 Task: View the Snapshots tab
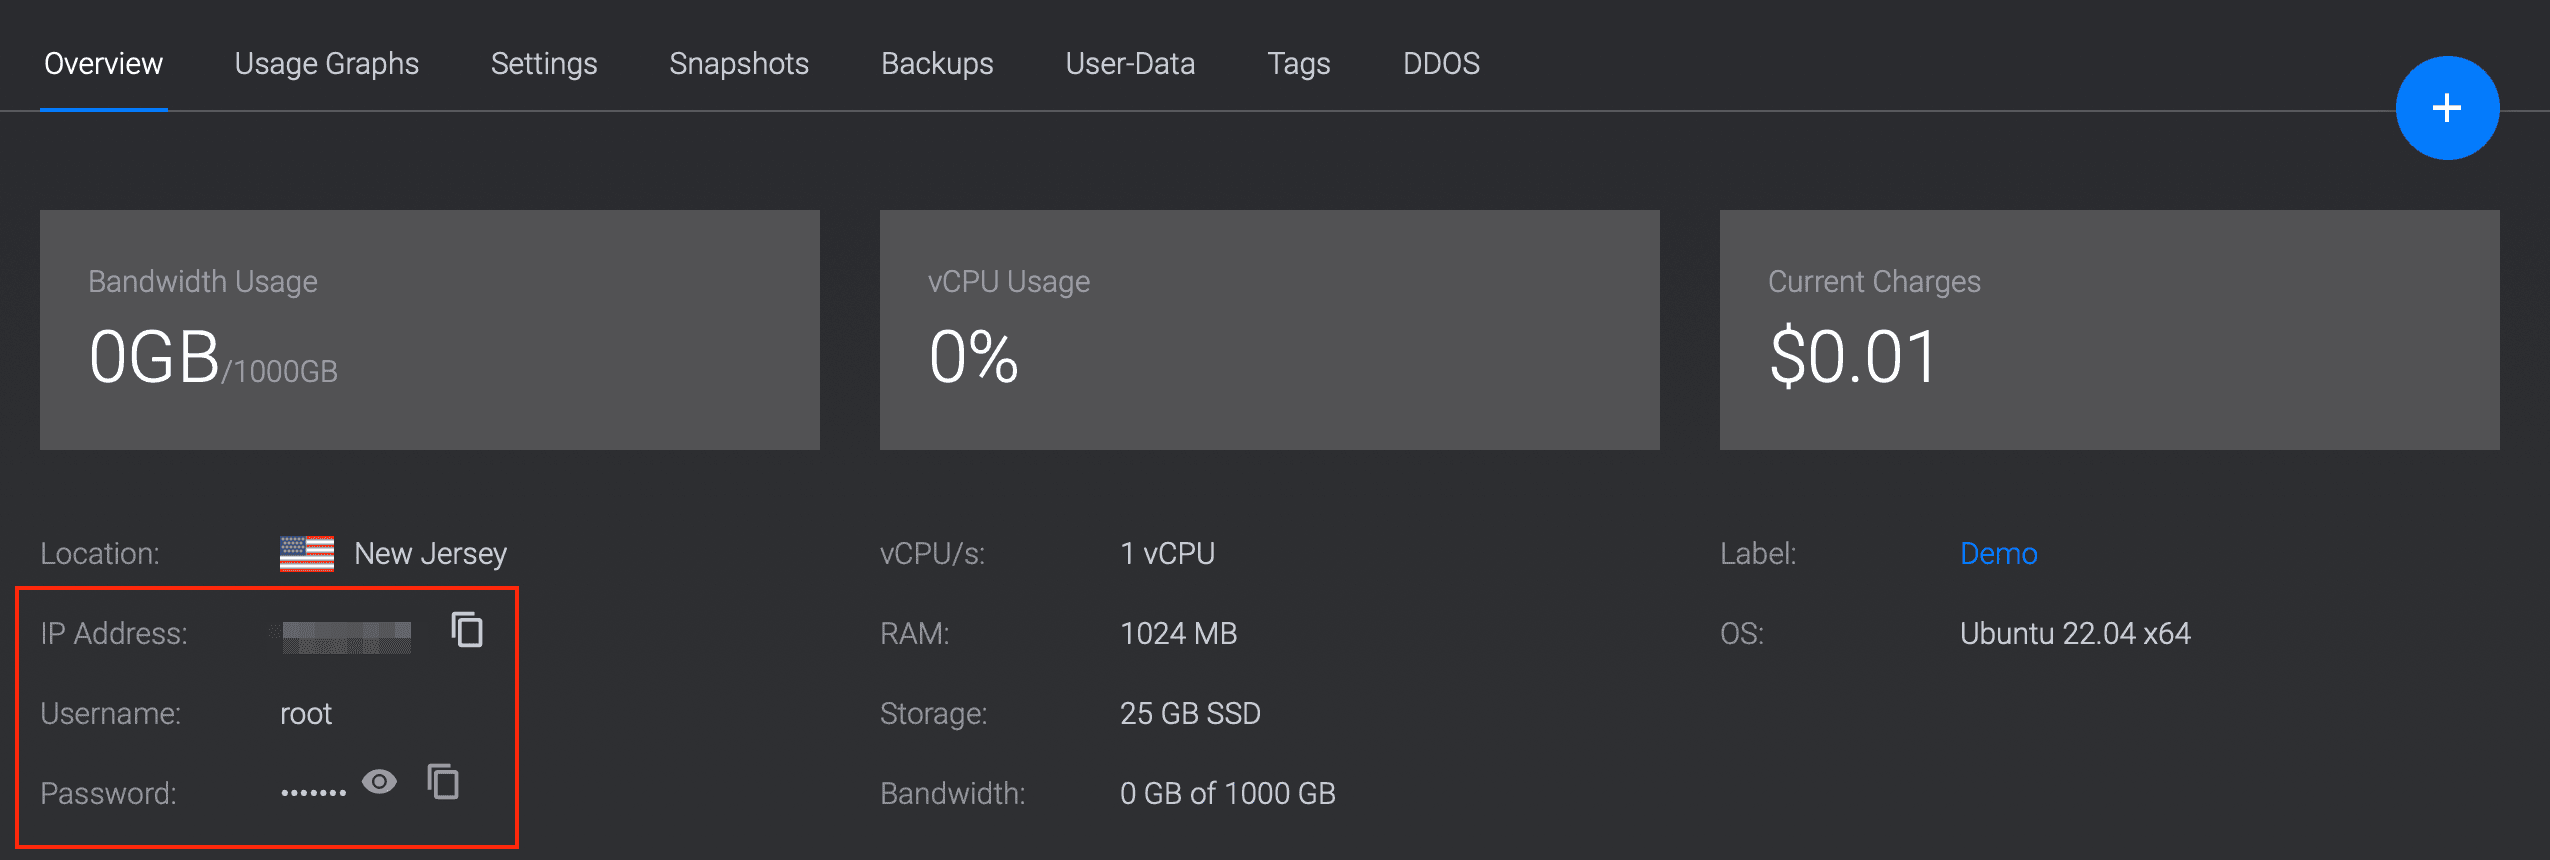point(738,63)
